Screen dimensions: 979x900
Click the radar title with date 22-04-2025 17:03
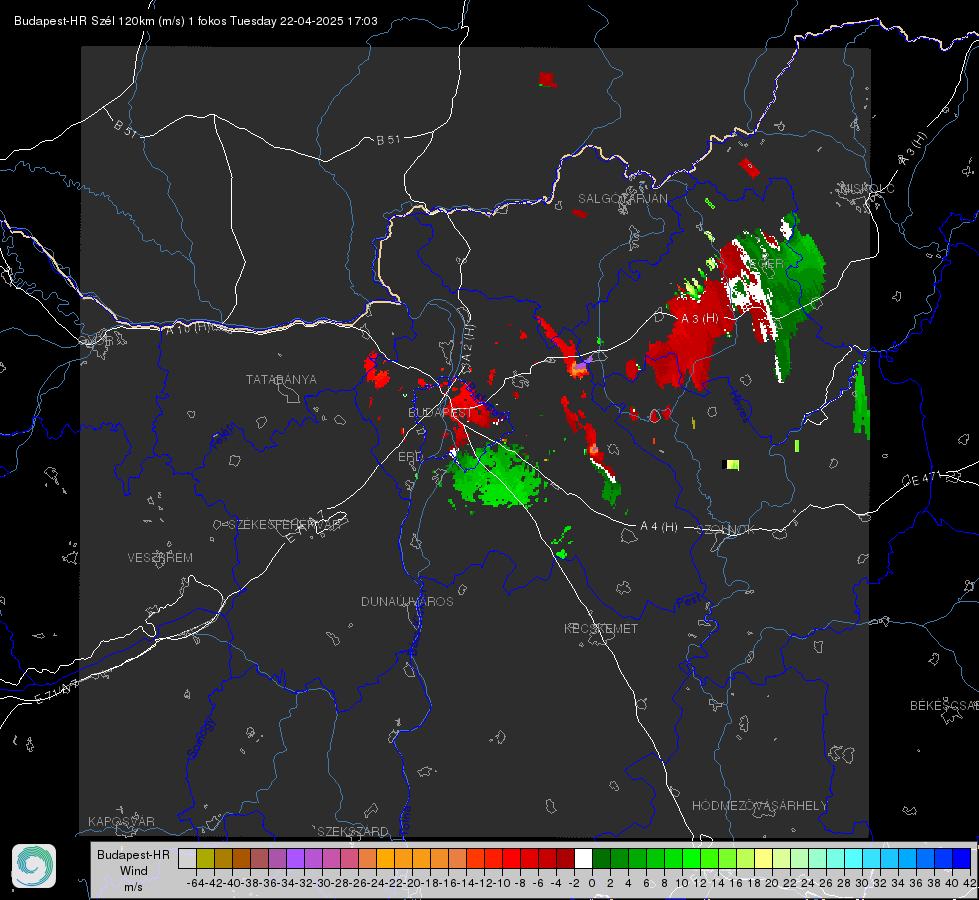(x=196, y=21)
